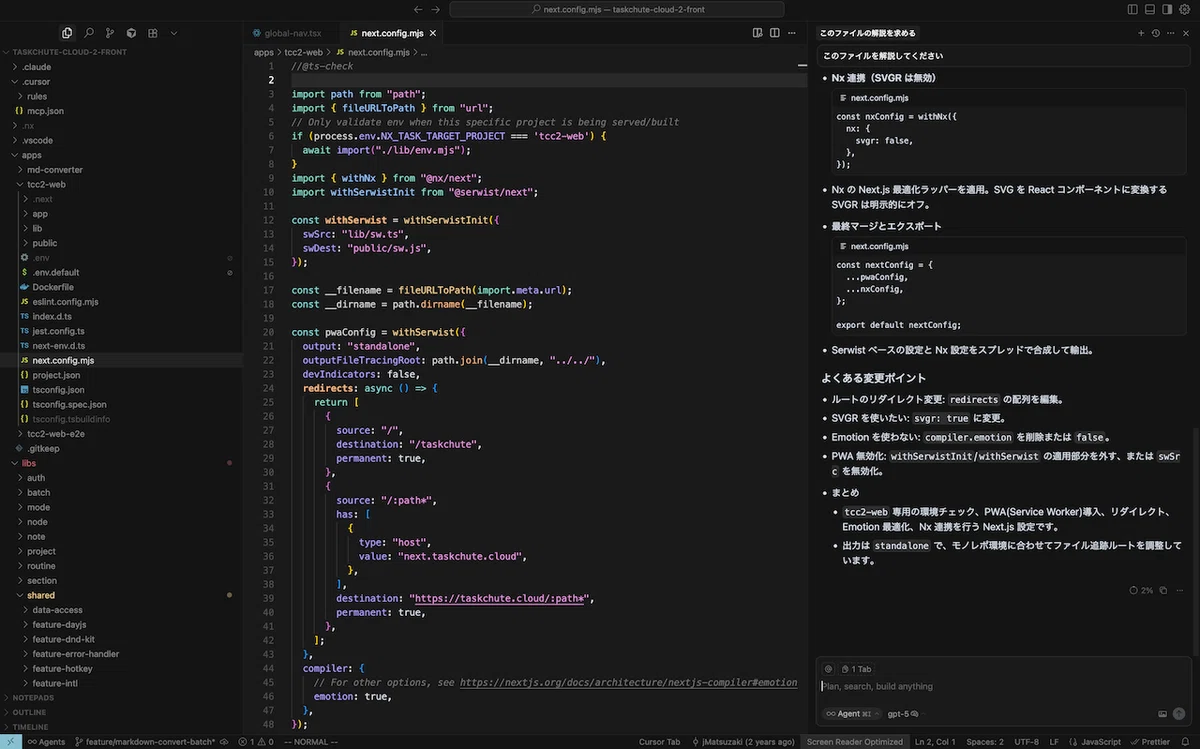This screenshot has height=749, width=1200.
Task: Expand the feature-hotkey folder
Action: point(121,668)
